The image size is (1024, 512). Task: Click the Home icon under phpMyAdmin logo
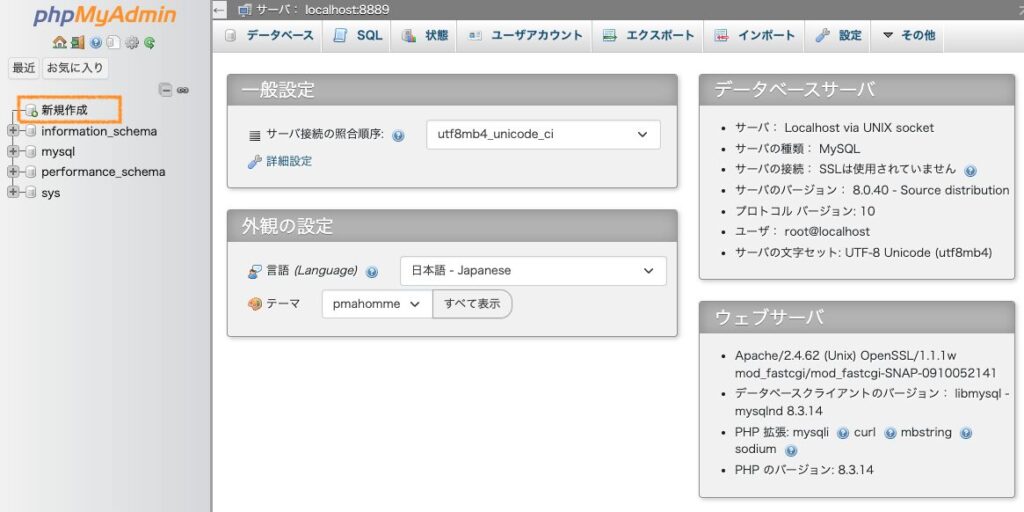[x=59, y=42]
